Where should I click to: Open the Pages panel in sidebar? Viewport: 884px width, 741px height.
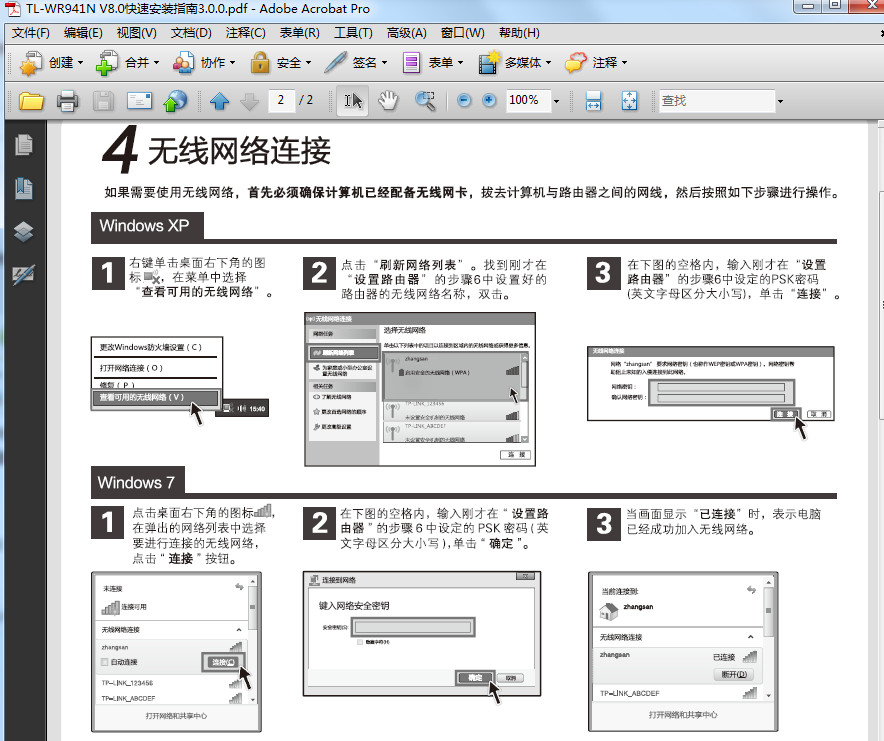pos(24,145)
